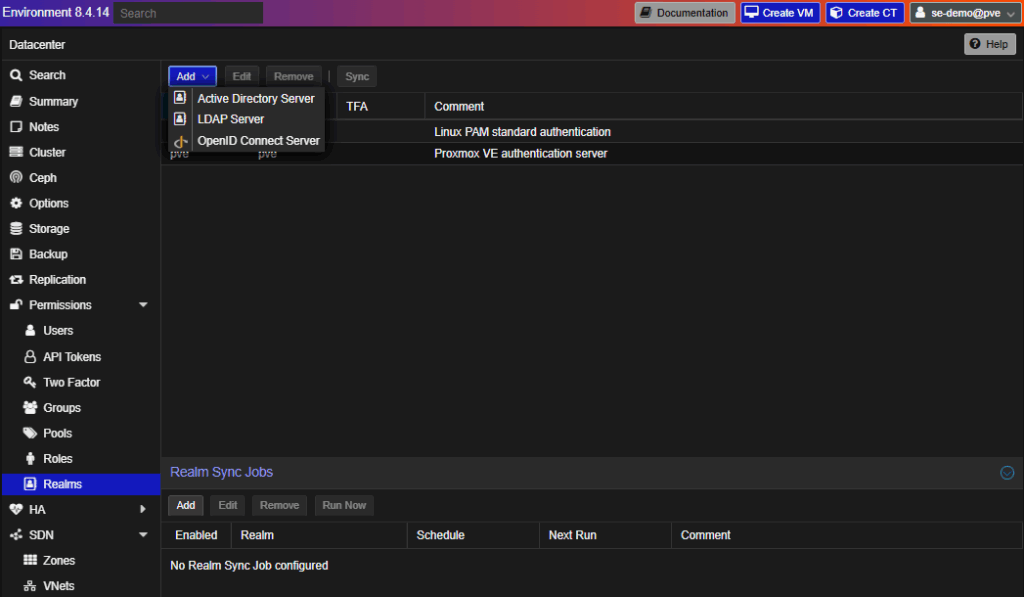Select OpenID Connect Server realm type

pyautogui.click(x=258, y=140)
